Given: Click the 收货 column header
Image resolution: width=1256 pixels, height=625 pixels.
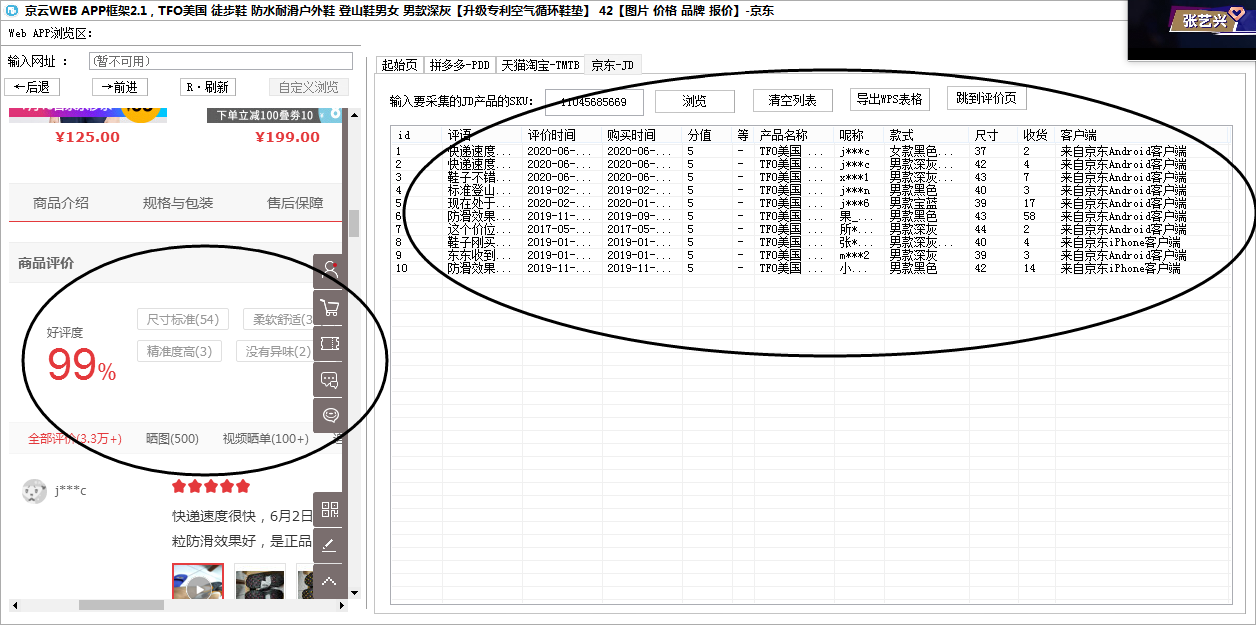Looking at the screenshot, I should (1037, 135).
